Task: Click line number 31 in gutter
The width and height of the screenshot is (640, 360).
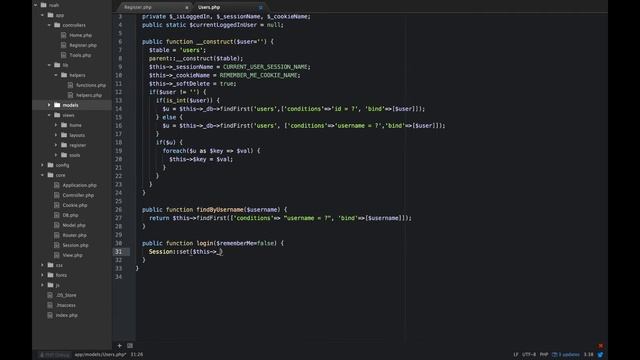Action: point(118,252)
